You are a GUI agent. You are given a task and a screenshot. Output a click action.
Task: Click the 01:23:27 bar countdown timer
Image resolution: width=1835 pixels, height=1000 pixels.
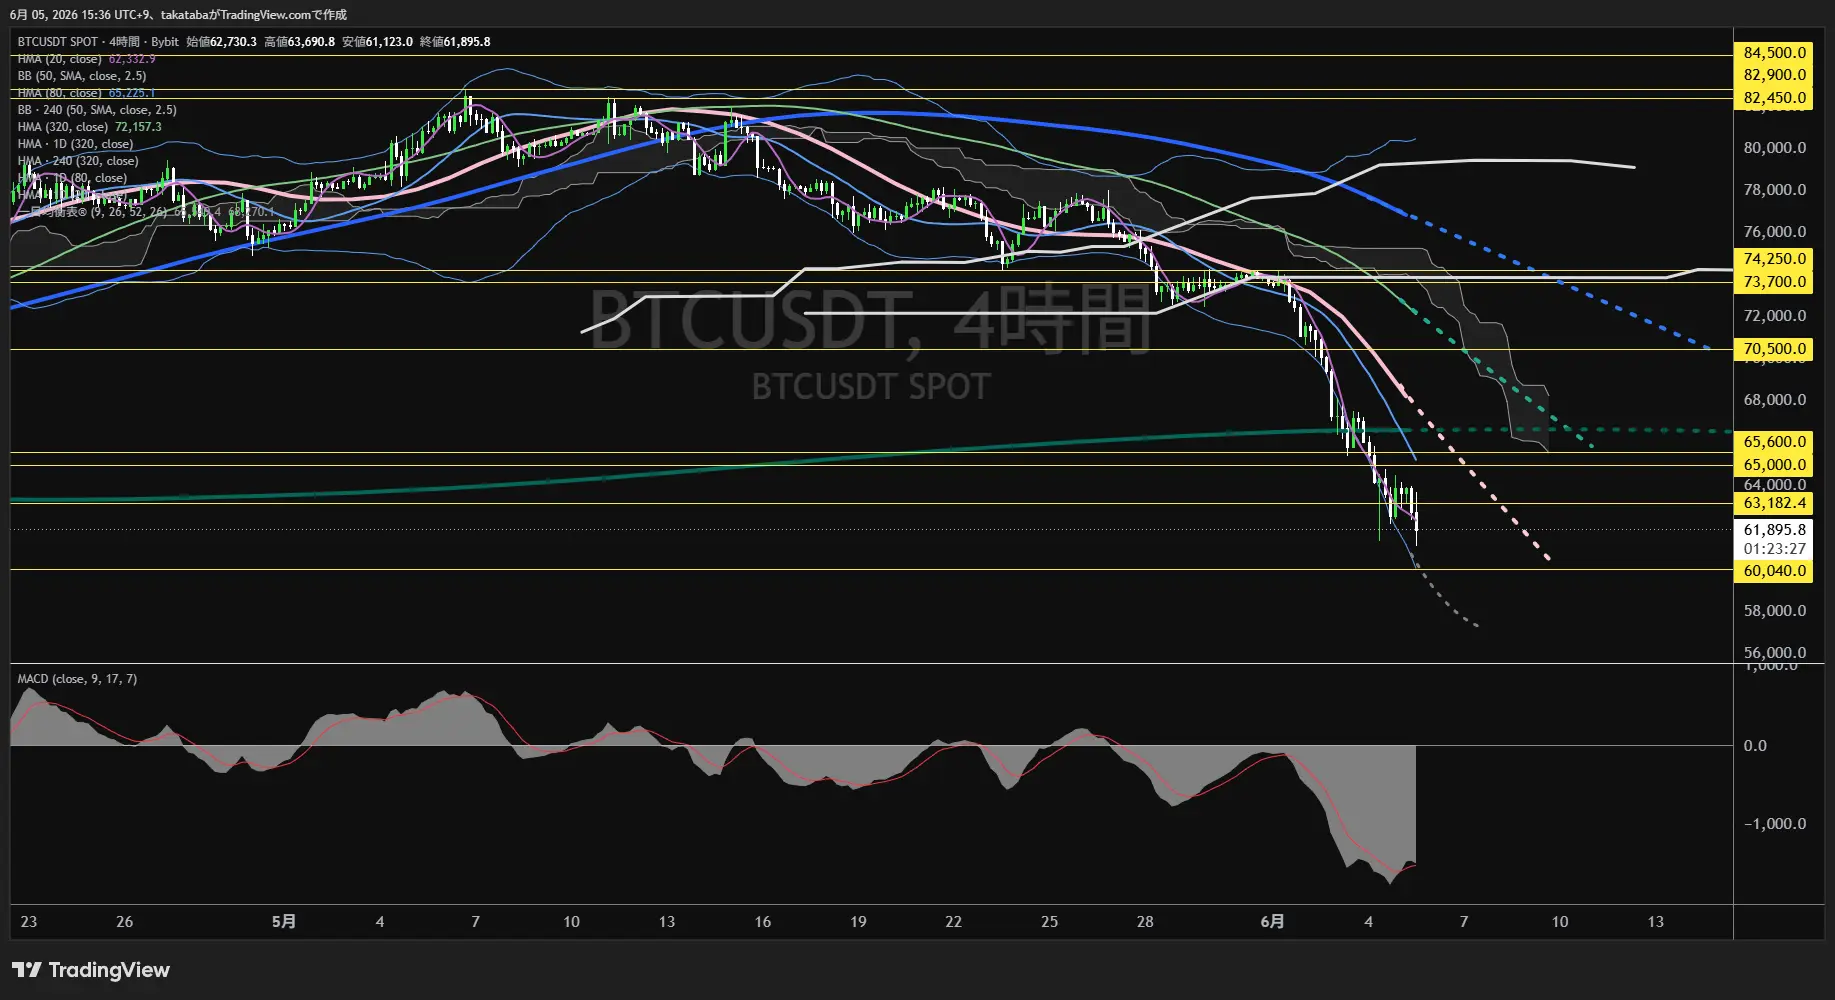1775,549
